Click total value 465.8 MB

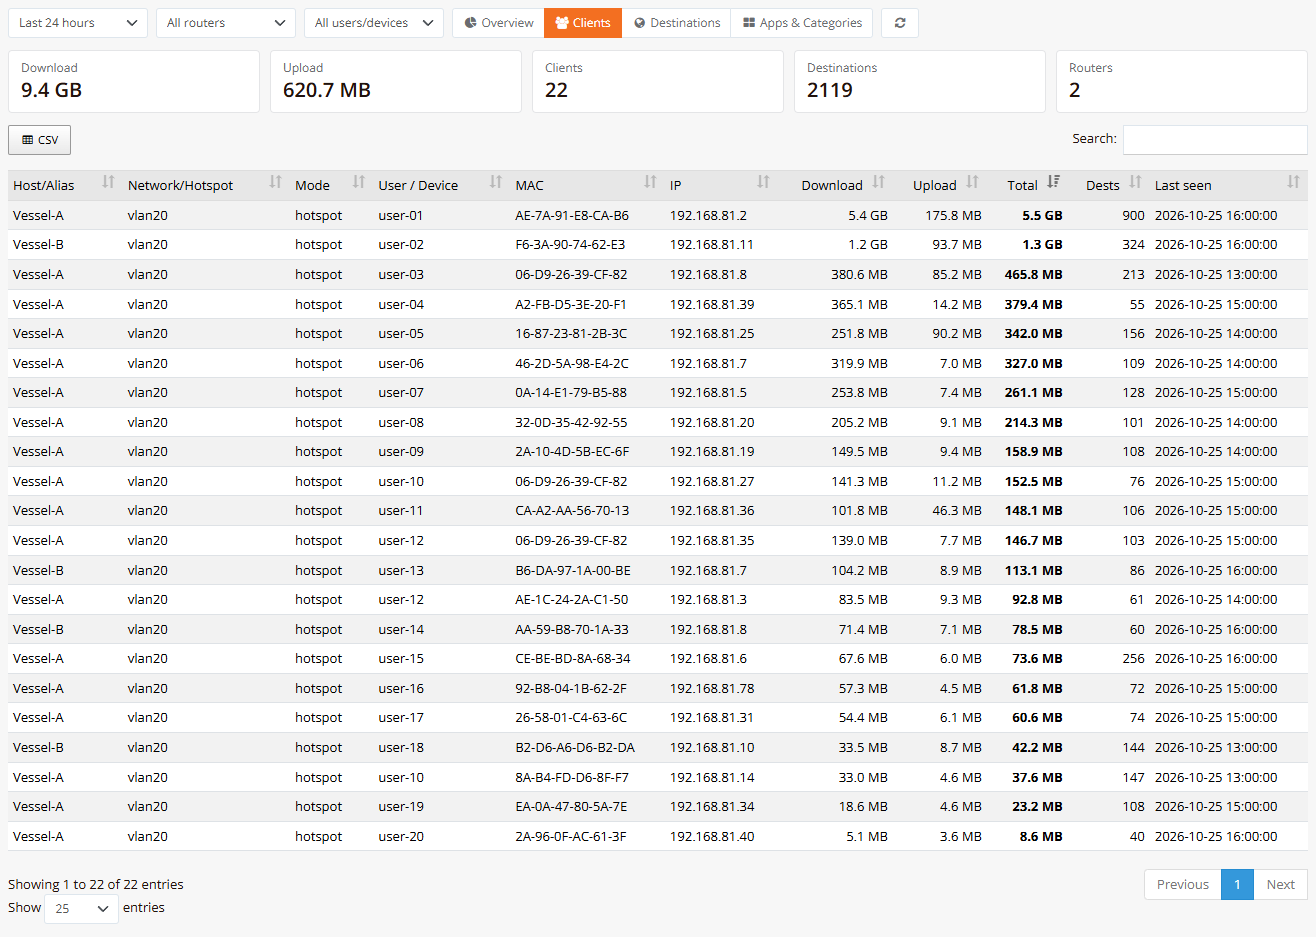pos(1033,274)
